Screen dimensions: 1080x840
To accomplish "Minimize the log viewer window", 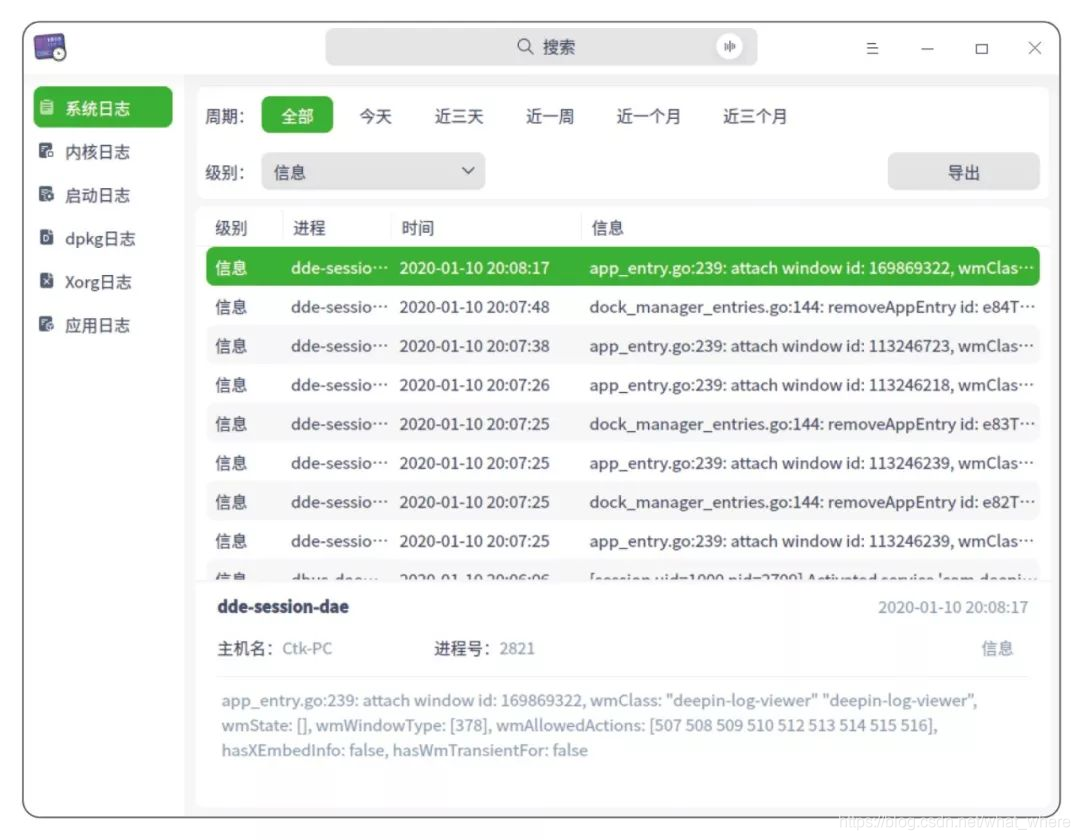I will coord(927,48).
